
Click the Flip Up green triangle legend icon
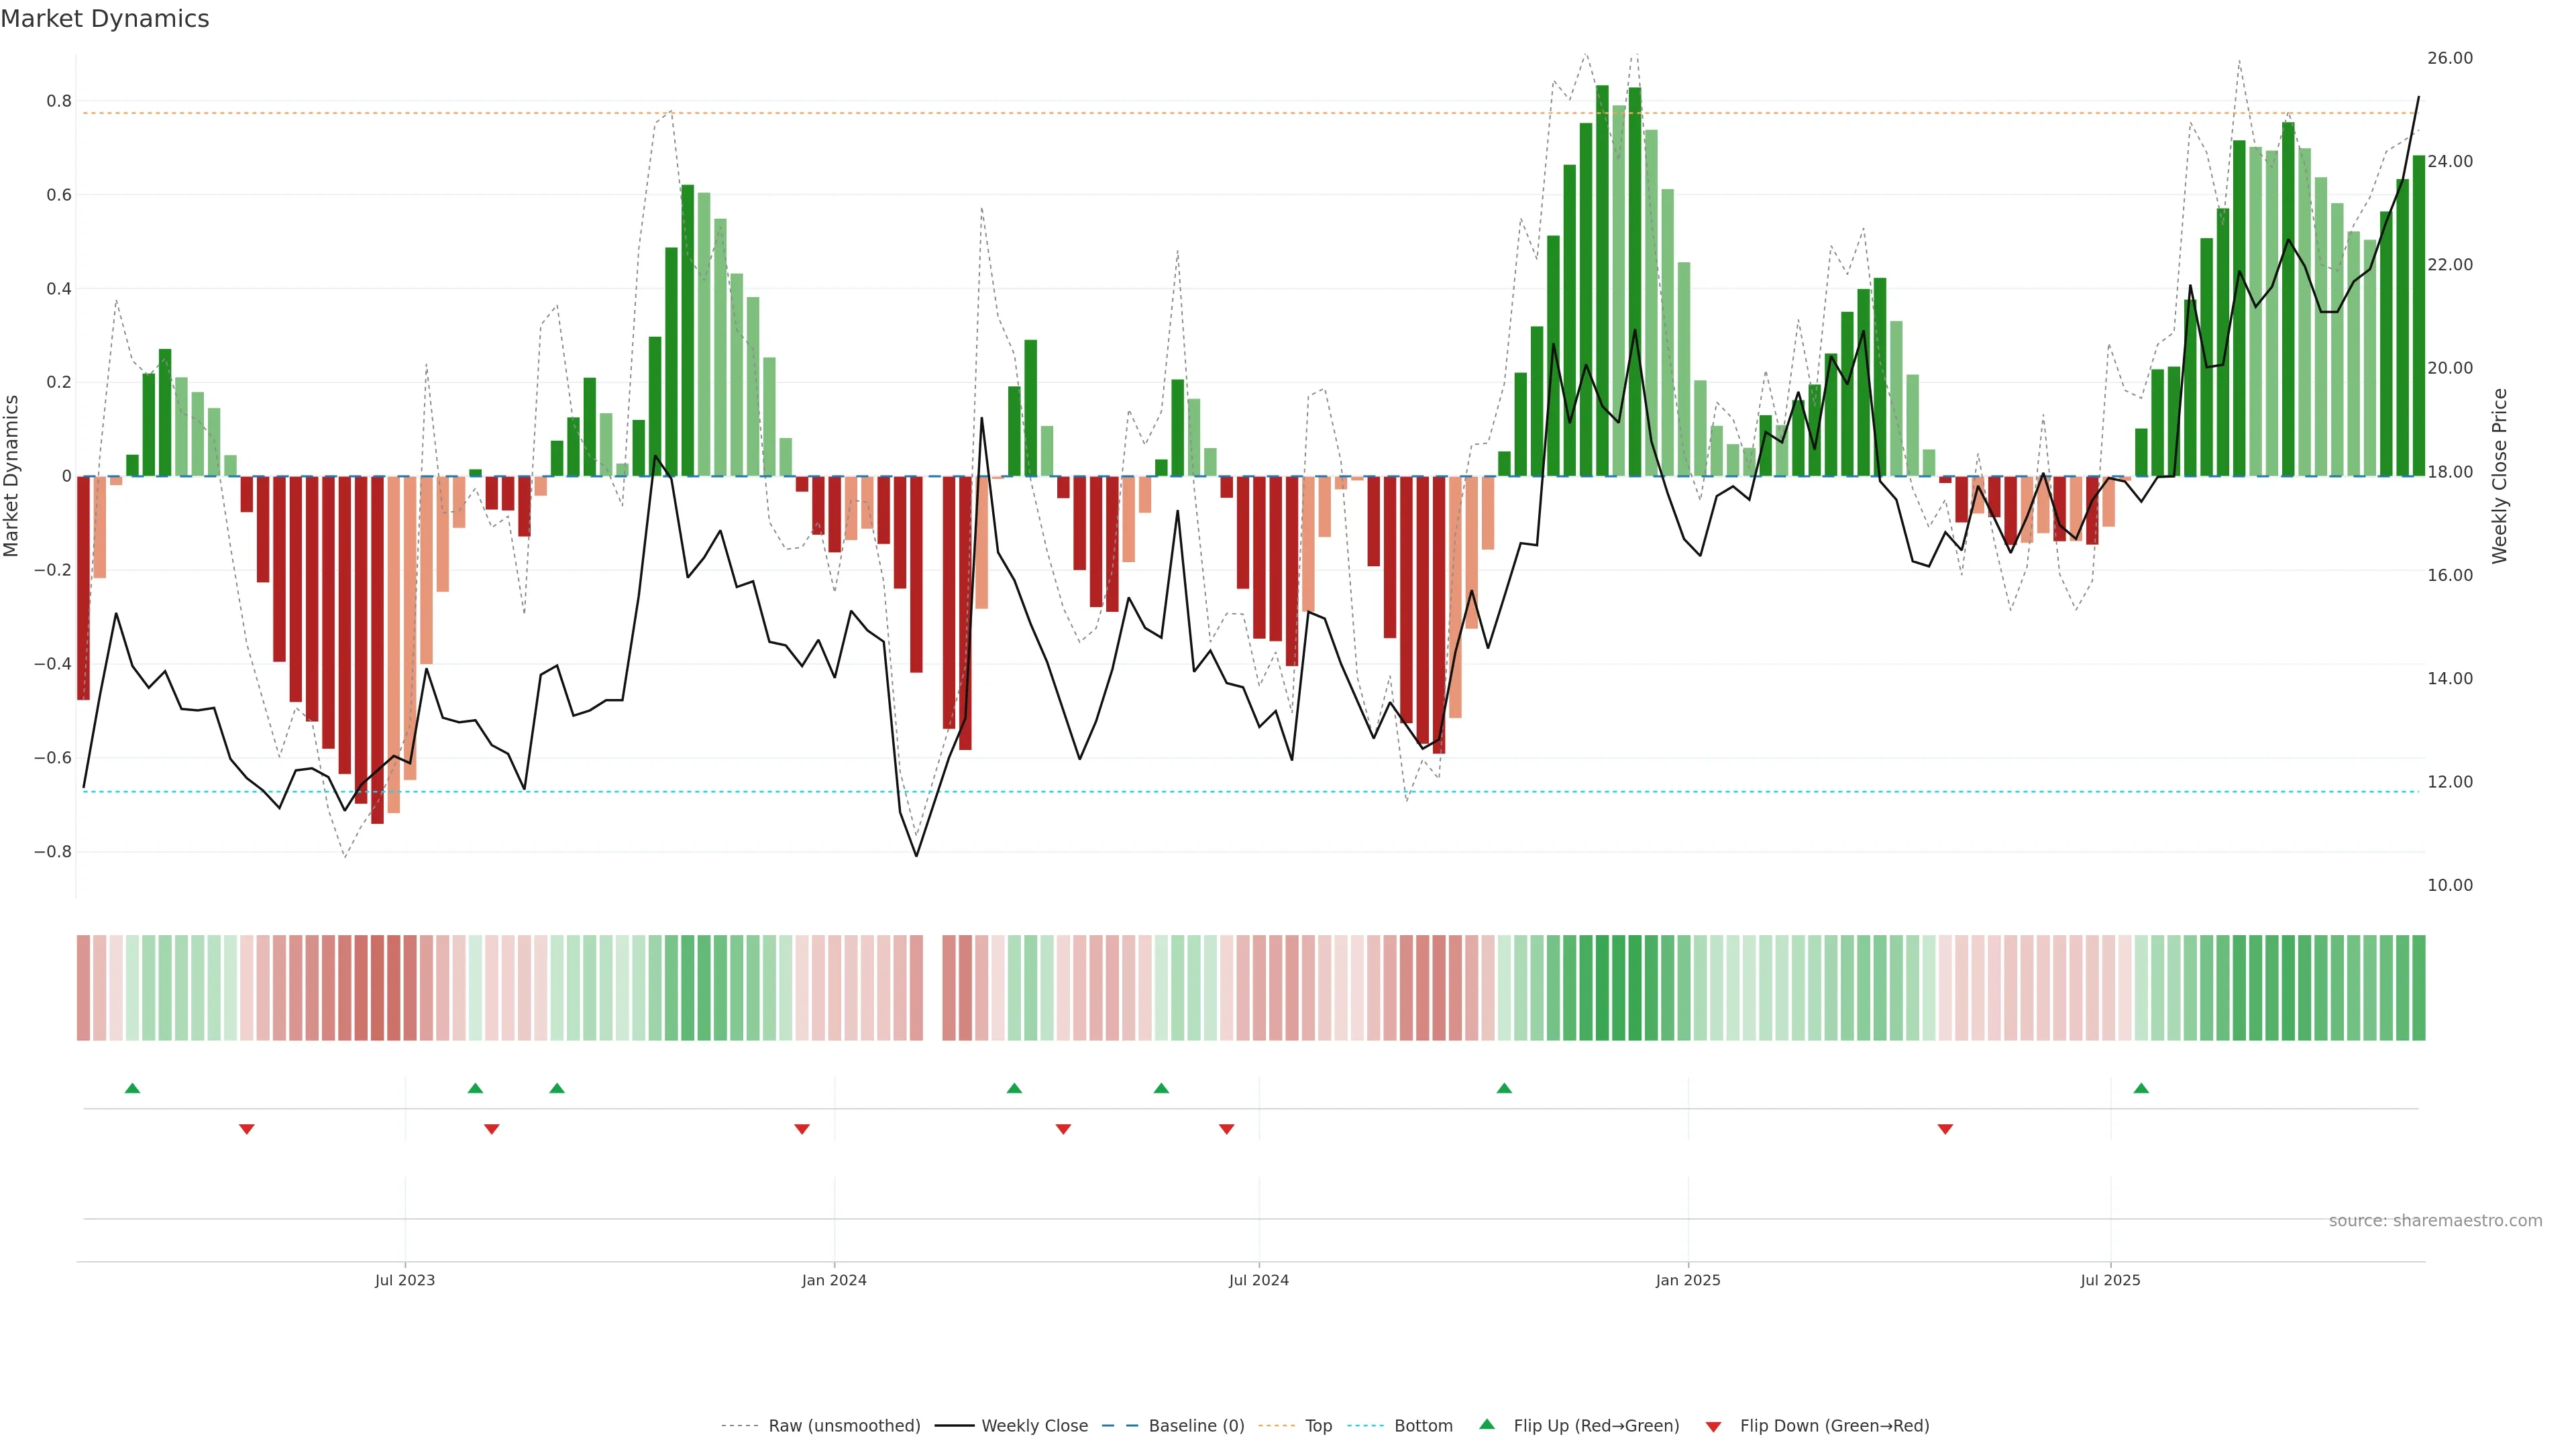tap(1487, 1425)
